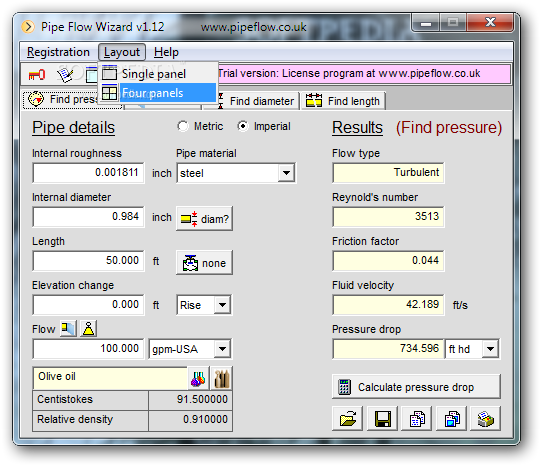Image resolution: width=541 pixels, height=466 pixels.
Task: Click the Four panels grid icon
Action: pos(109,93)
